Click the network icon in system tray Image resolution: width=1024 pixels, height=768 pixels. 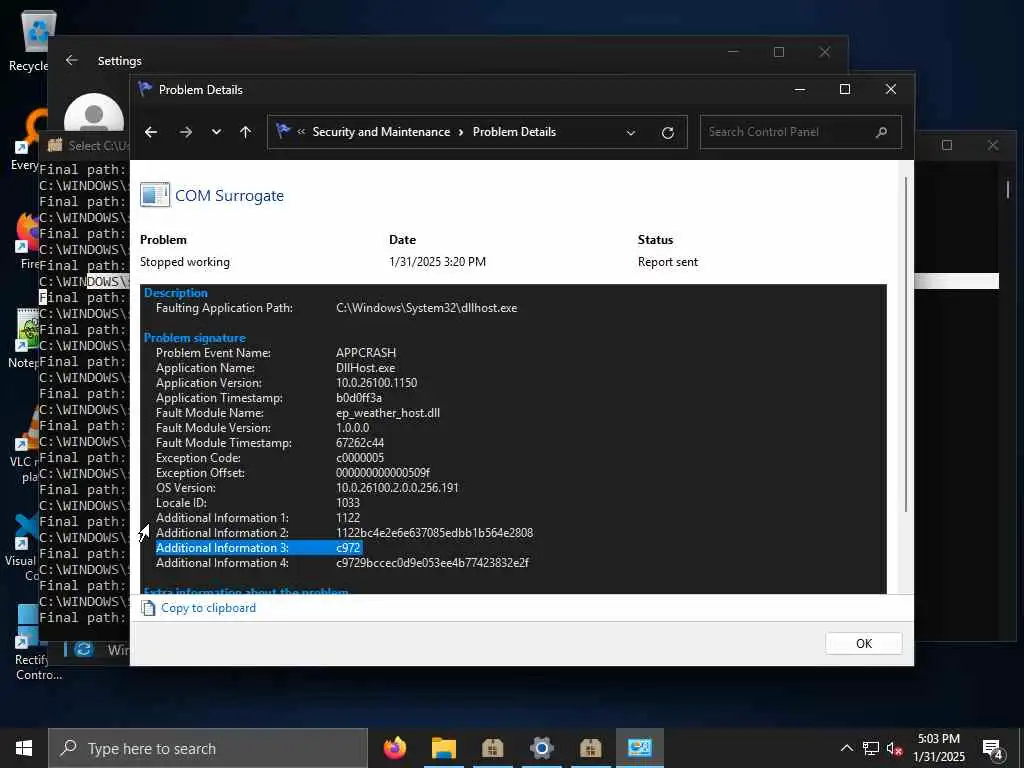(x=871, y=748)
